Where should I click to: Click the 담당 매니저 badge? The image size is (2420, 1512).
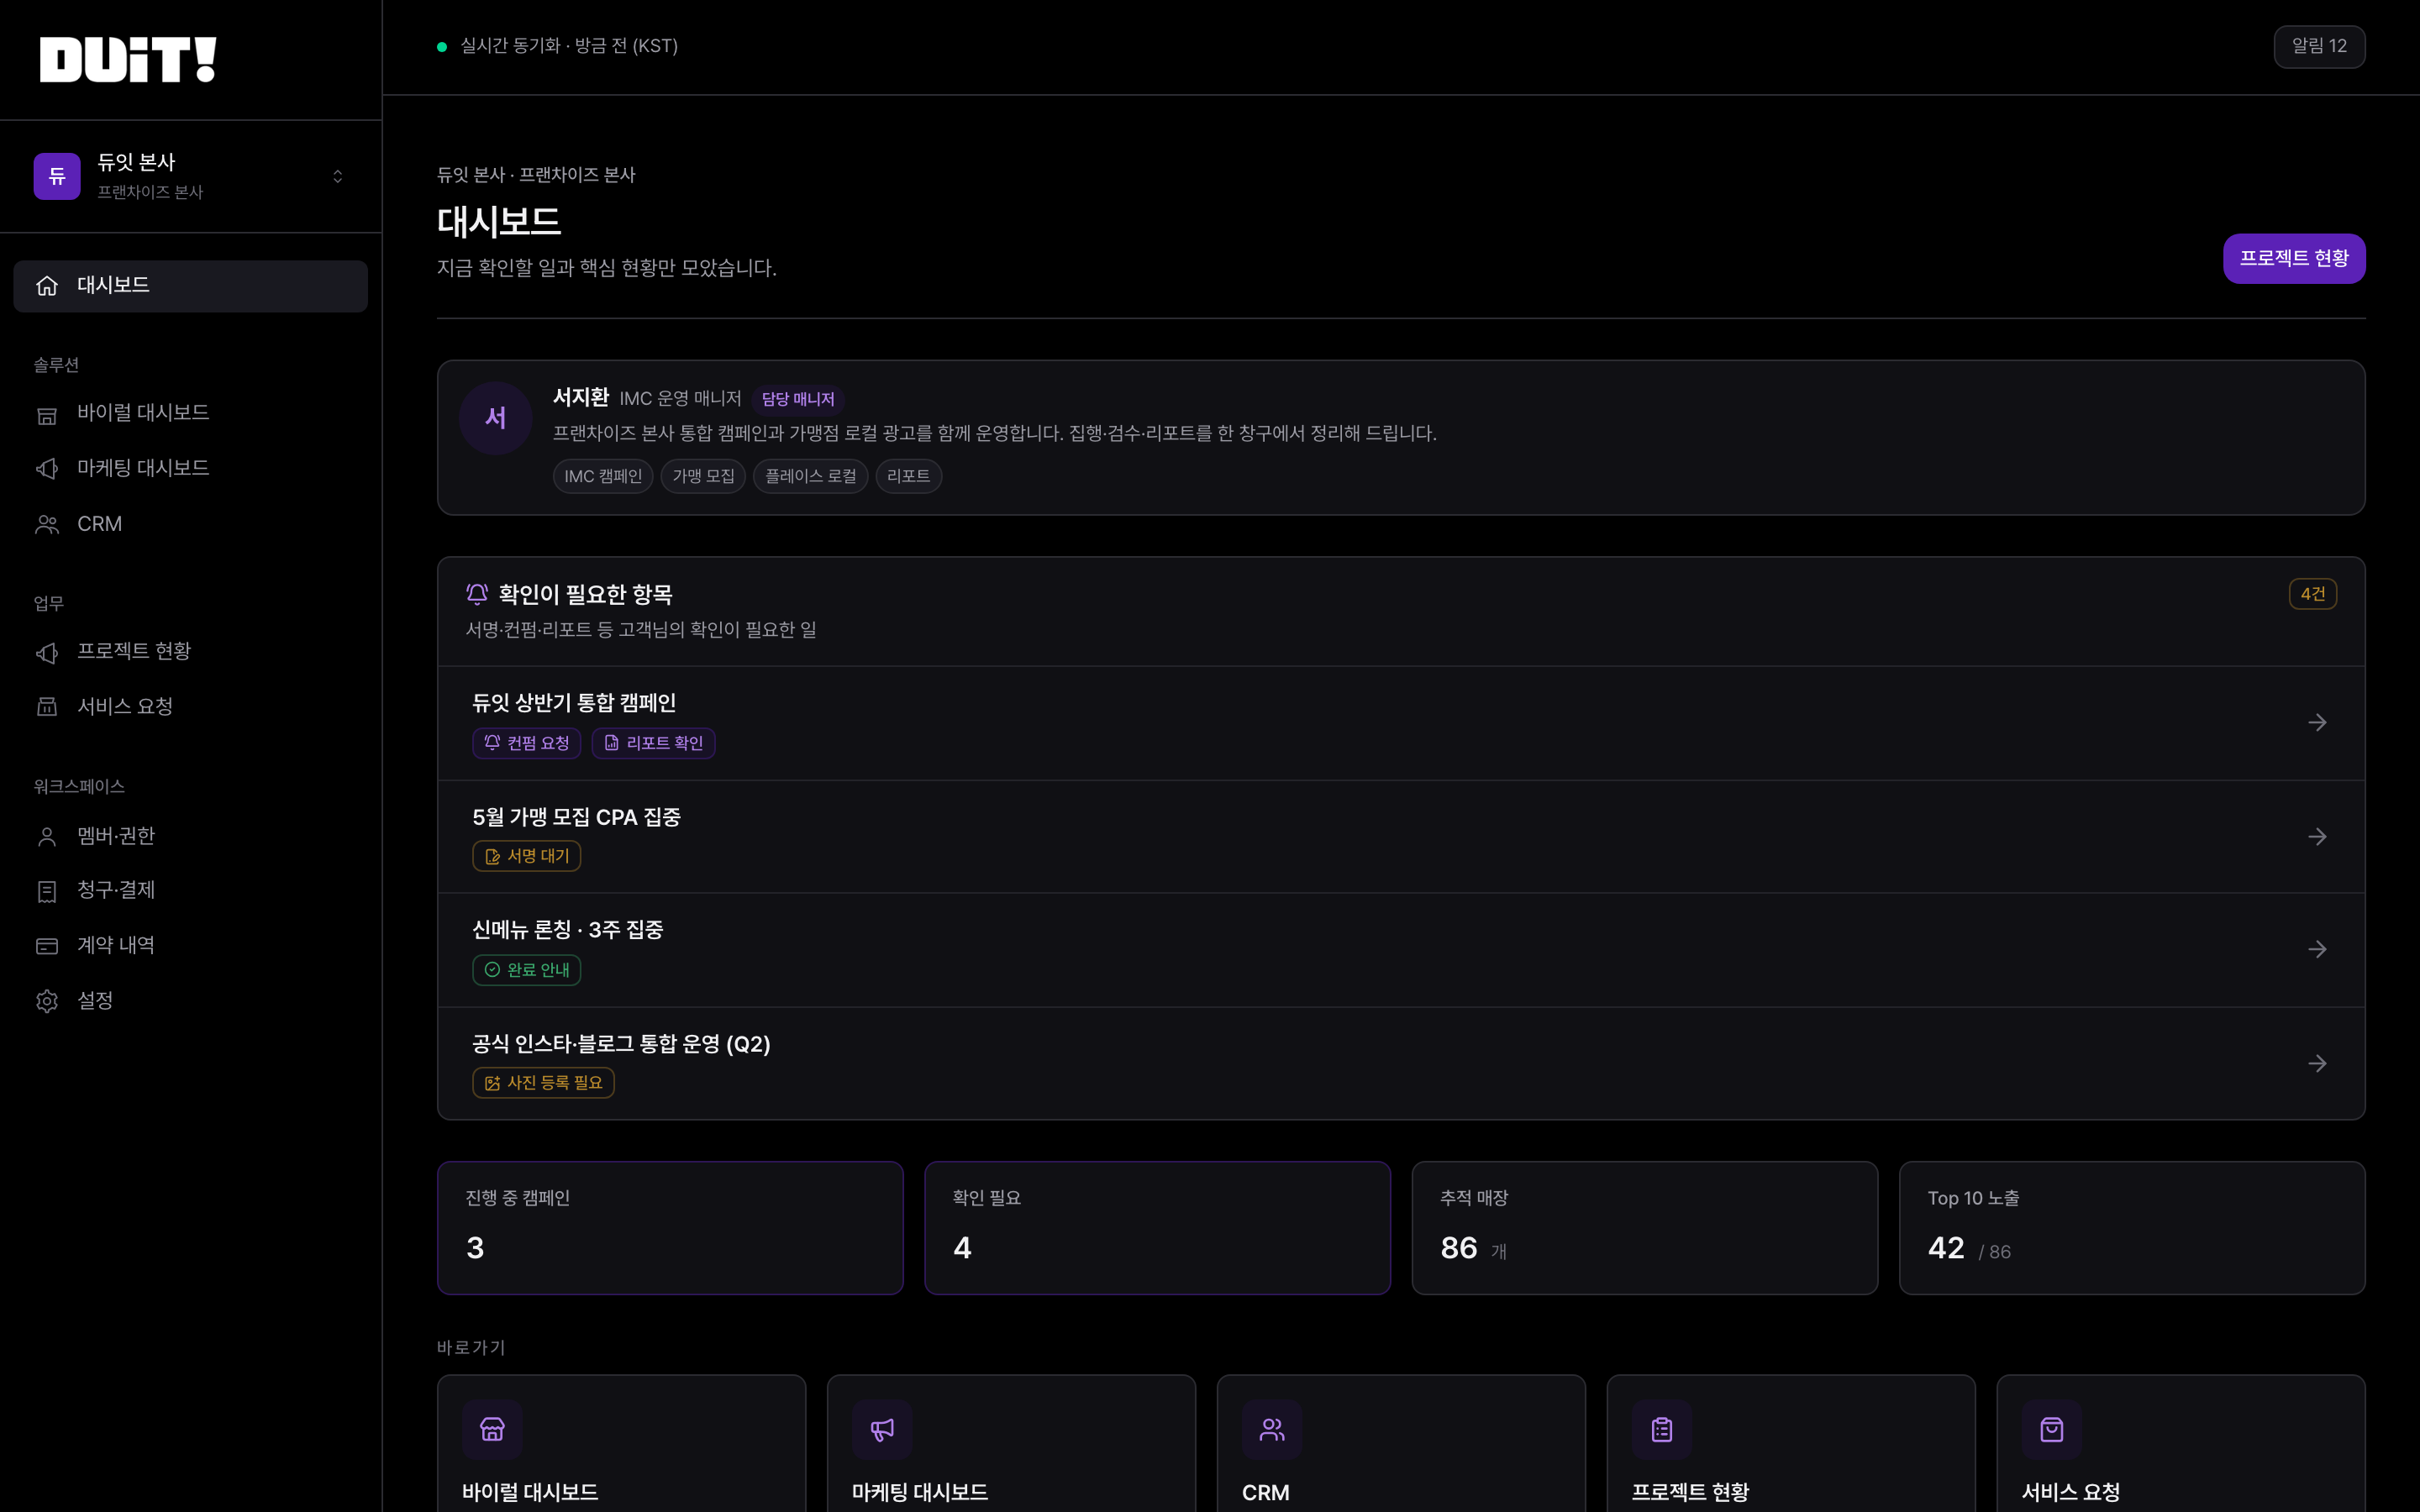pos(798,399)
